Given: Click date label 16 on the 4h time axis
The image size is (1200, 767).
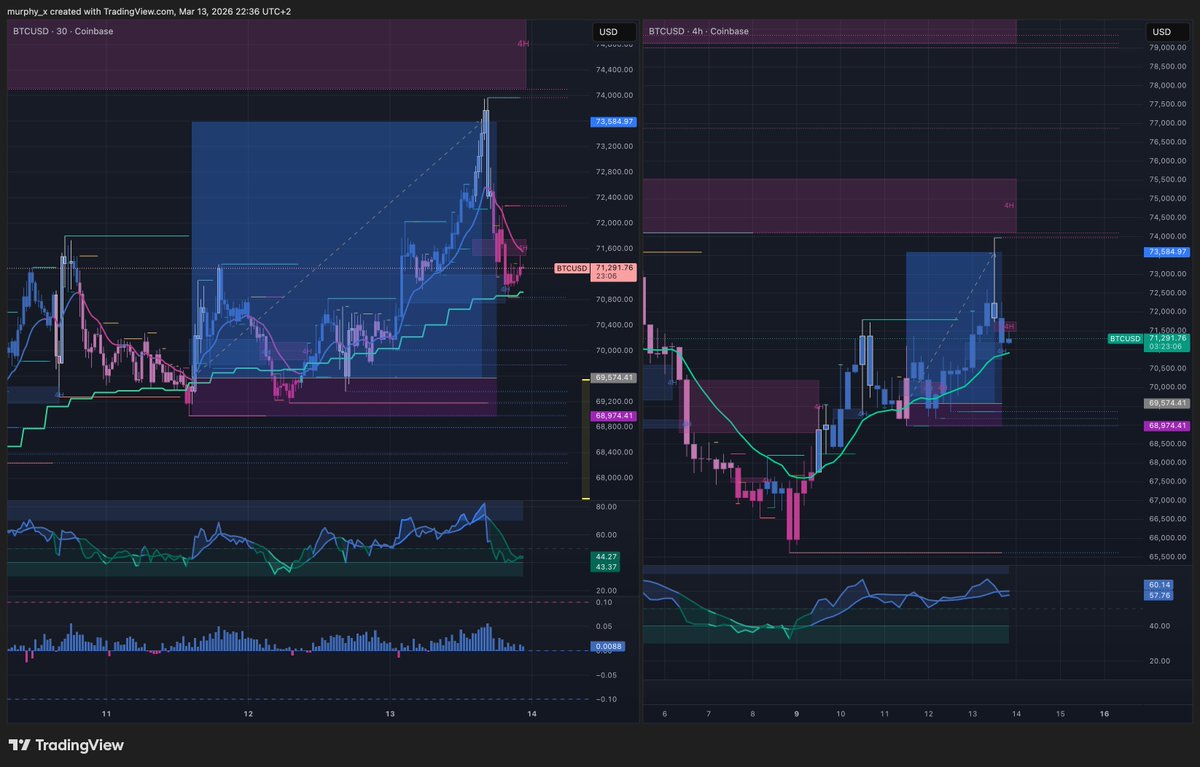Looking at the screenshot, I should tap(1104, 714).
